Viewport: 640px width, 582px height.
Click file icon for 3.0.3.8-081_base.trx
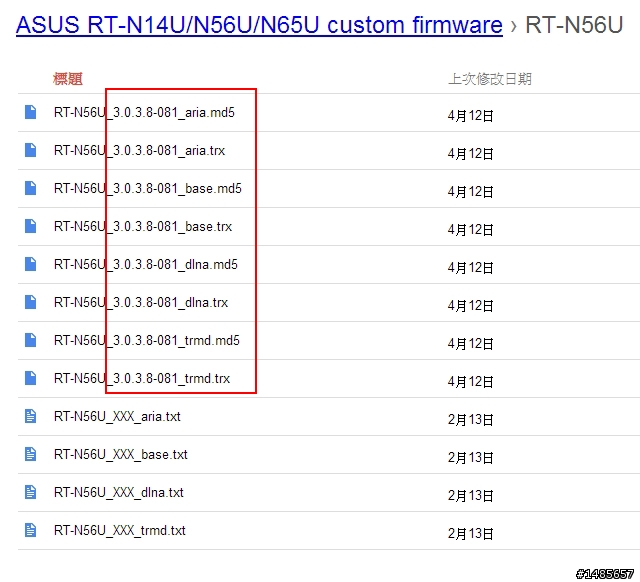pyautogui.click(x=31, y=226)
